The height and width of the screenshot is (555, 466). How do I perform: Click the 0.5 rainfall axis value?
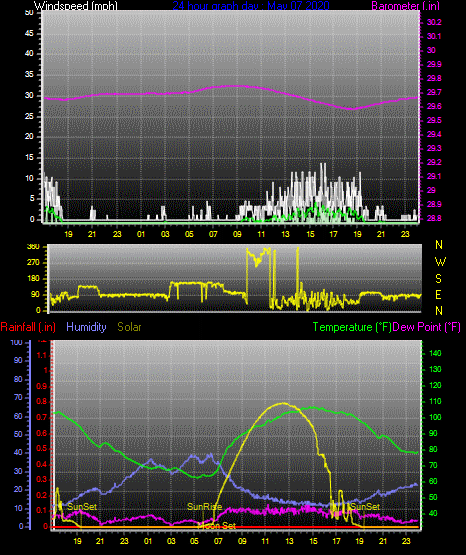[42, 448]
